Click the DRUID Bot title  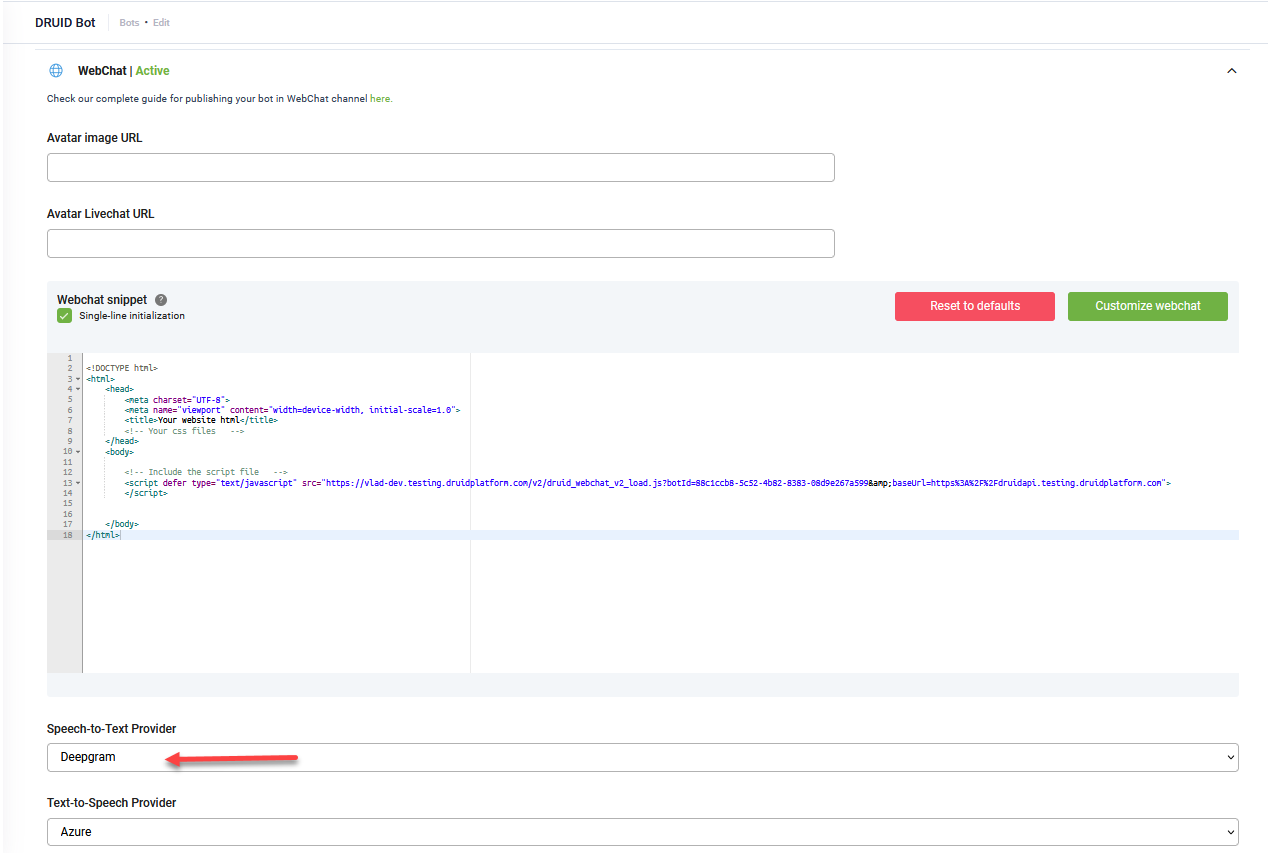pos(65,22)
